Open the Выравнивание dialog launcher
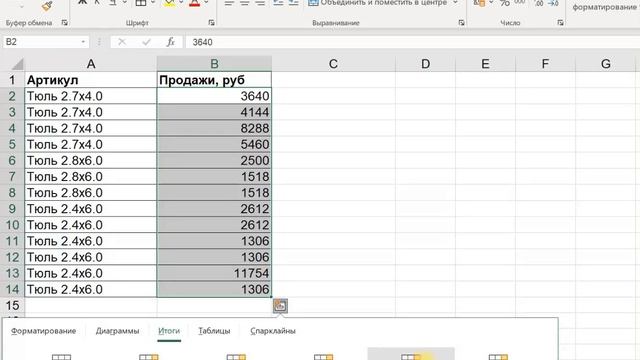 pyautogui.click(x=461, y=23)
